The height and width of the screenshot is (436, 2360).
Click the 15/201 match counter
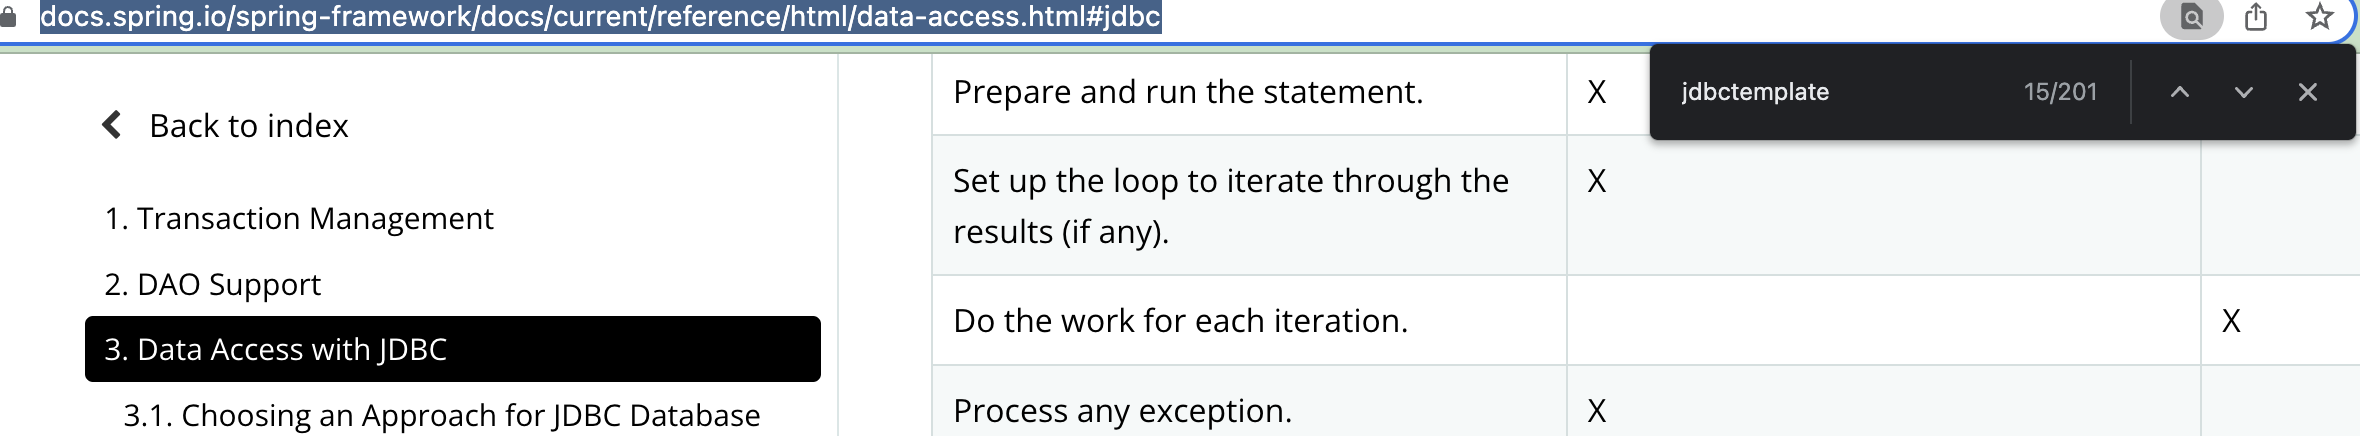(x=2060, y=92)
